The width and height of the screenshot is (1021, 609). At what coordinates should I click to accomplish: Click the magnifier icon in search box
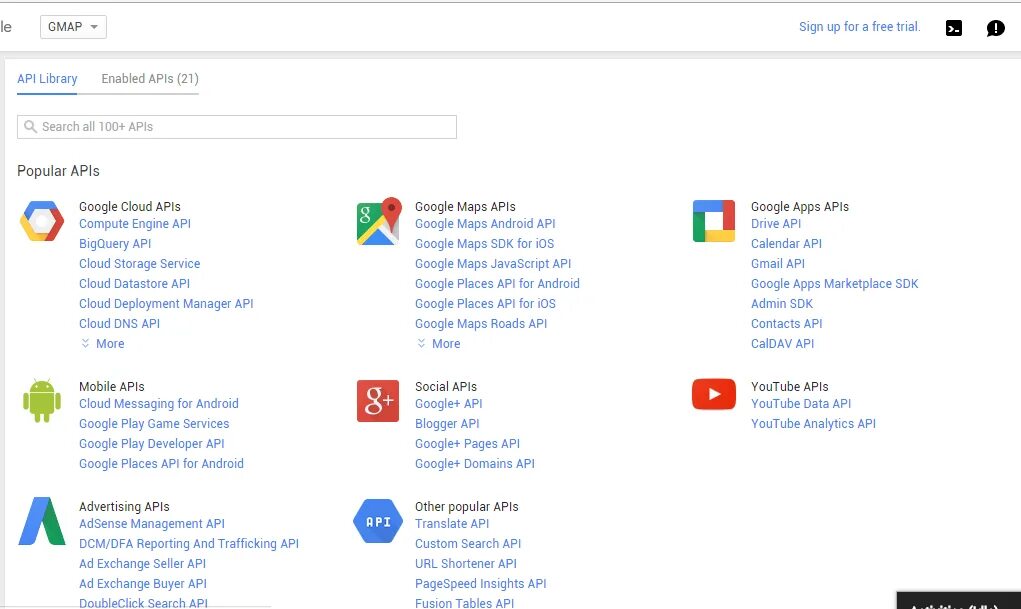30,126
